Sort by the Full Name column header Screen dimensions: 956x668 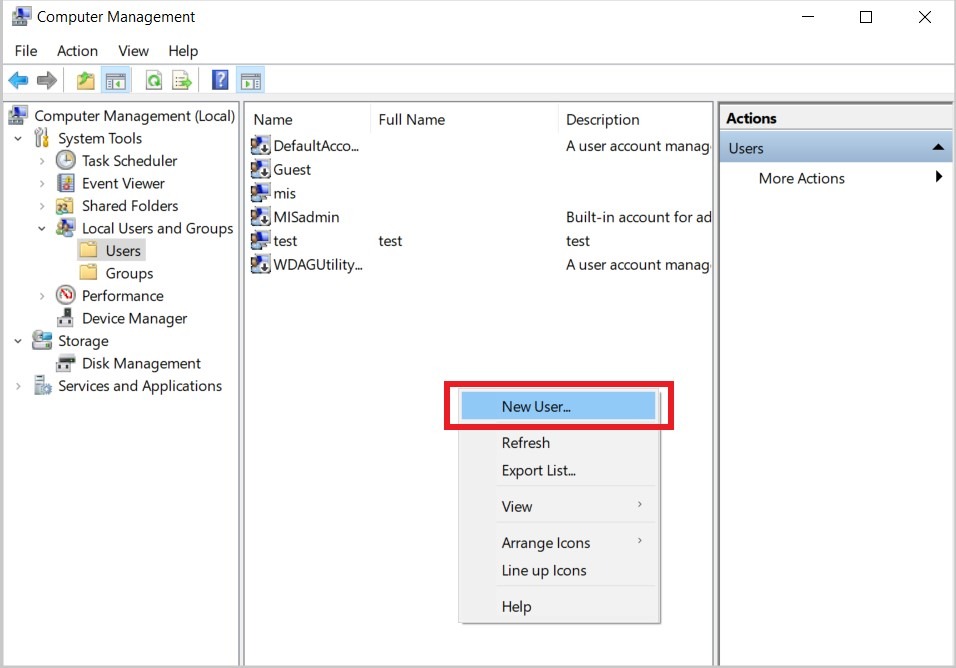coord(411,119)
